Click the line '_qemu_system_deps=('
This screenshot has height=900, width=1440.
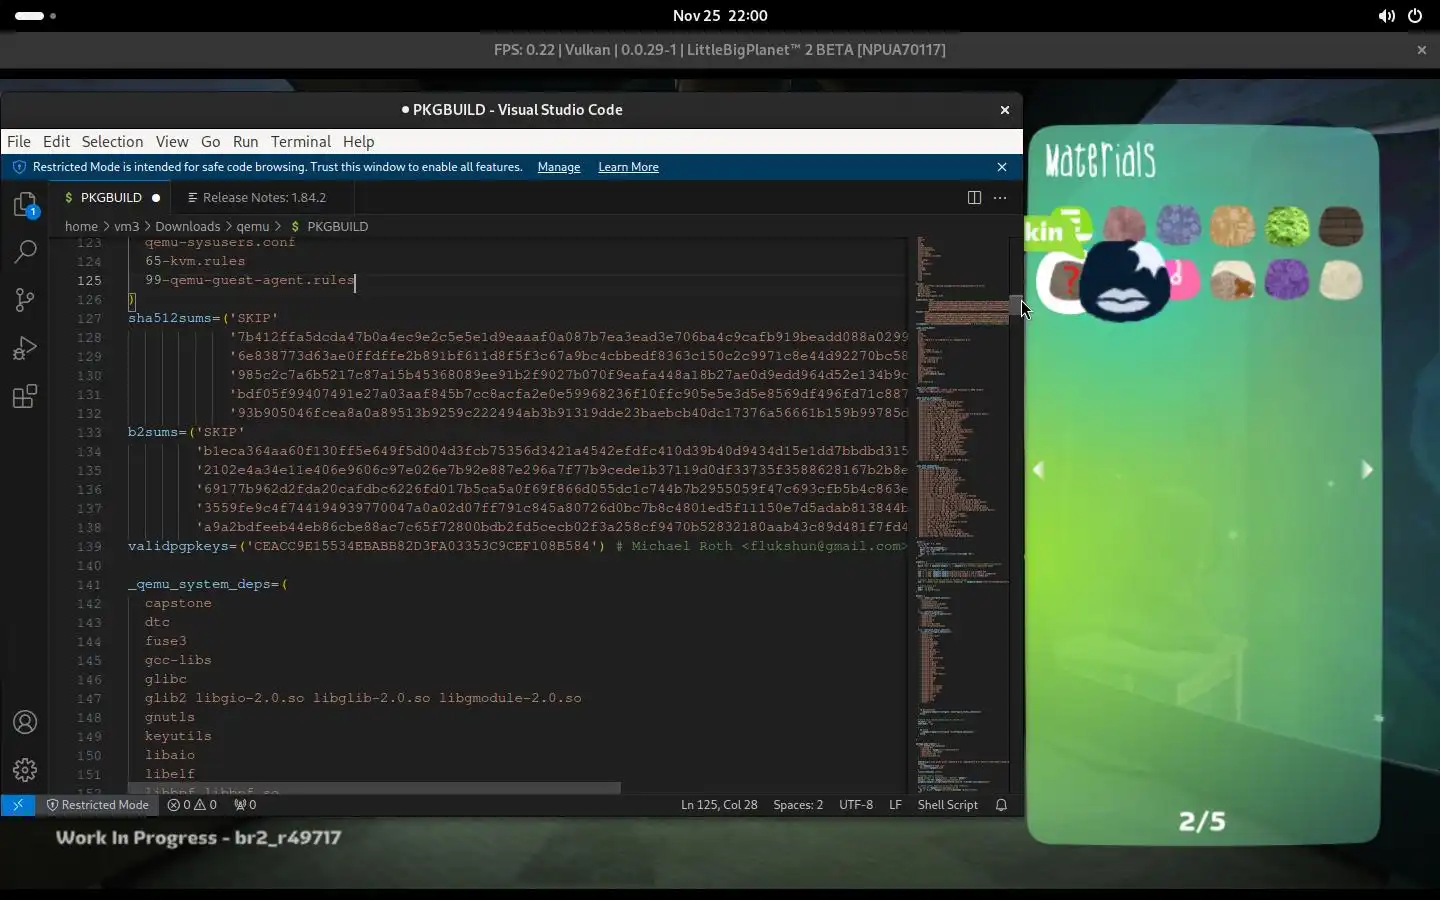[x=208, y=584]
